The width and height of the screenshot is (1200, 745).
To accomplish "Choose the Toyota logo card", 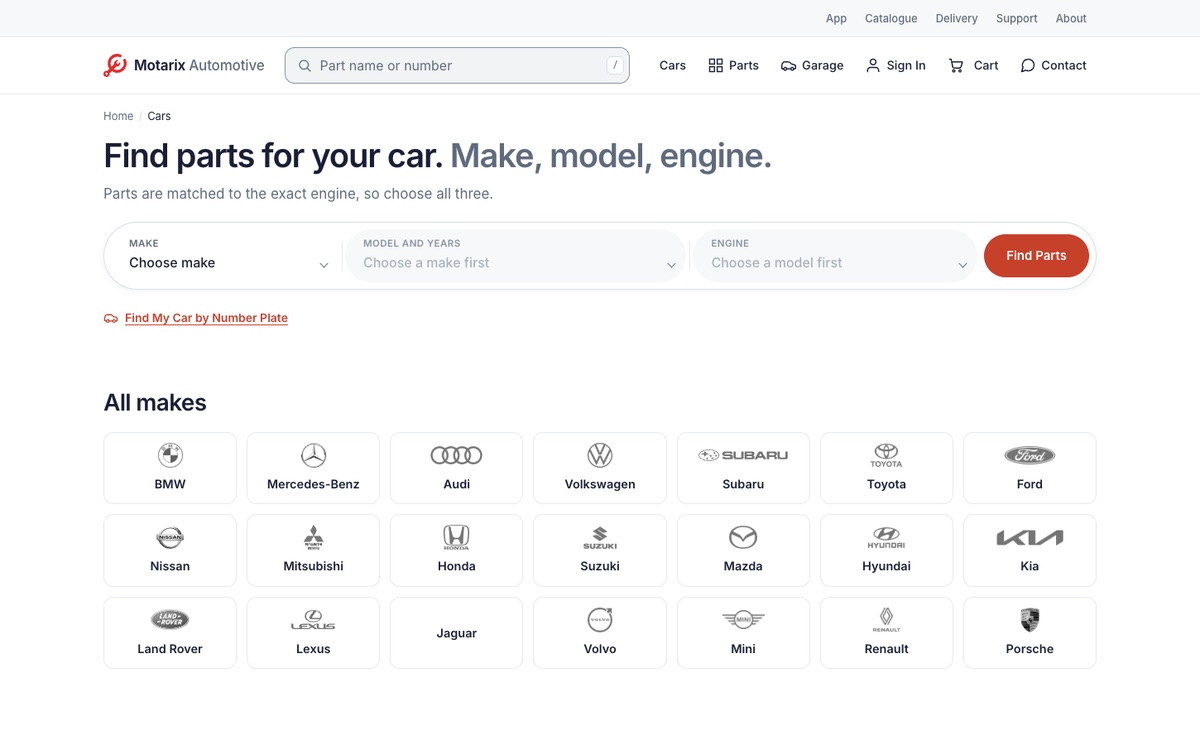I will (886, 468).
